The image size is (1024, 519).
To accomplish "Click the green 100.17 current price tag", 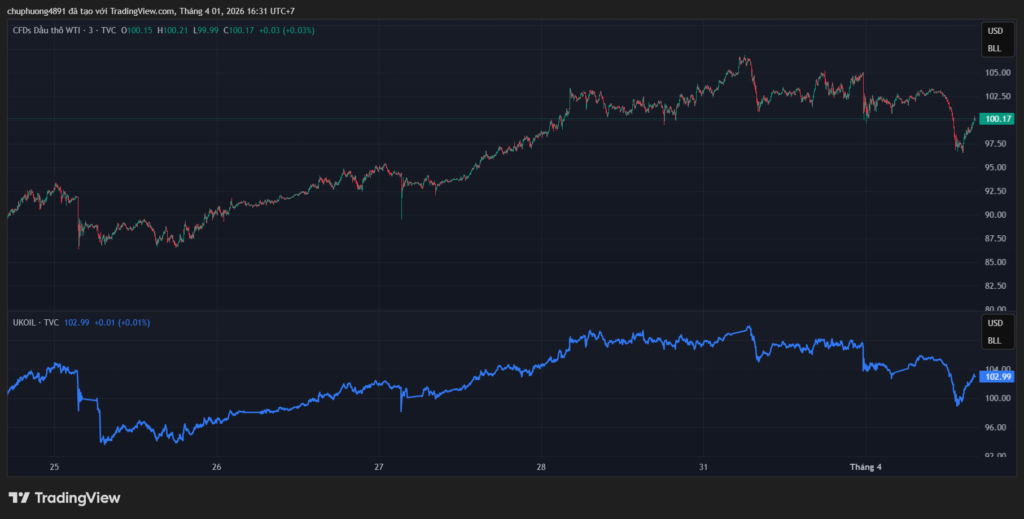I will click(997, 119).
